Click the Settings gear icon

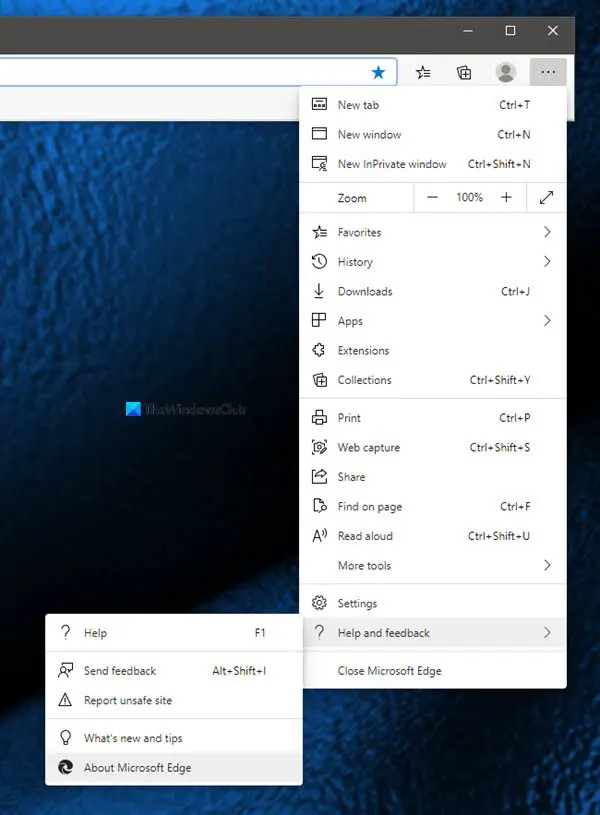click(319, 603)
